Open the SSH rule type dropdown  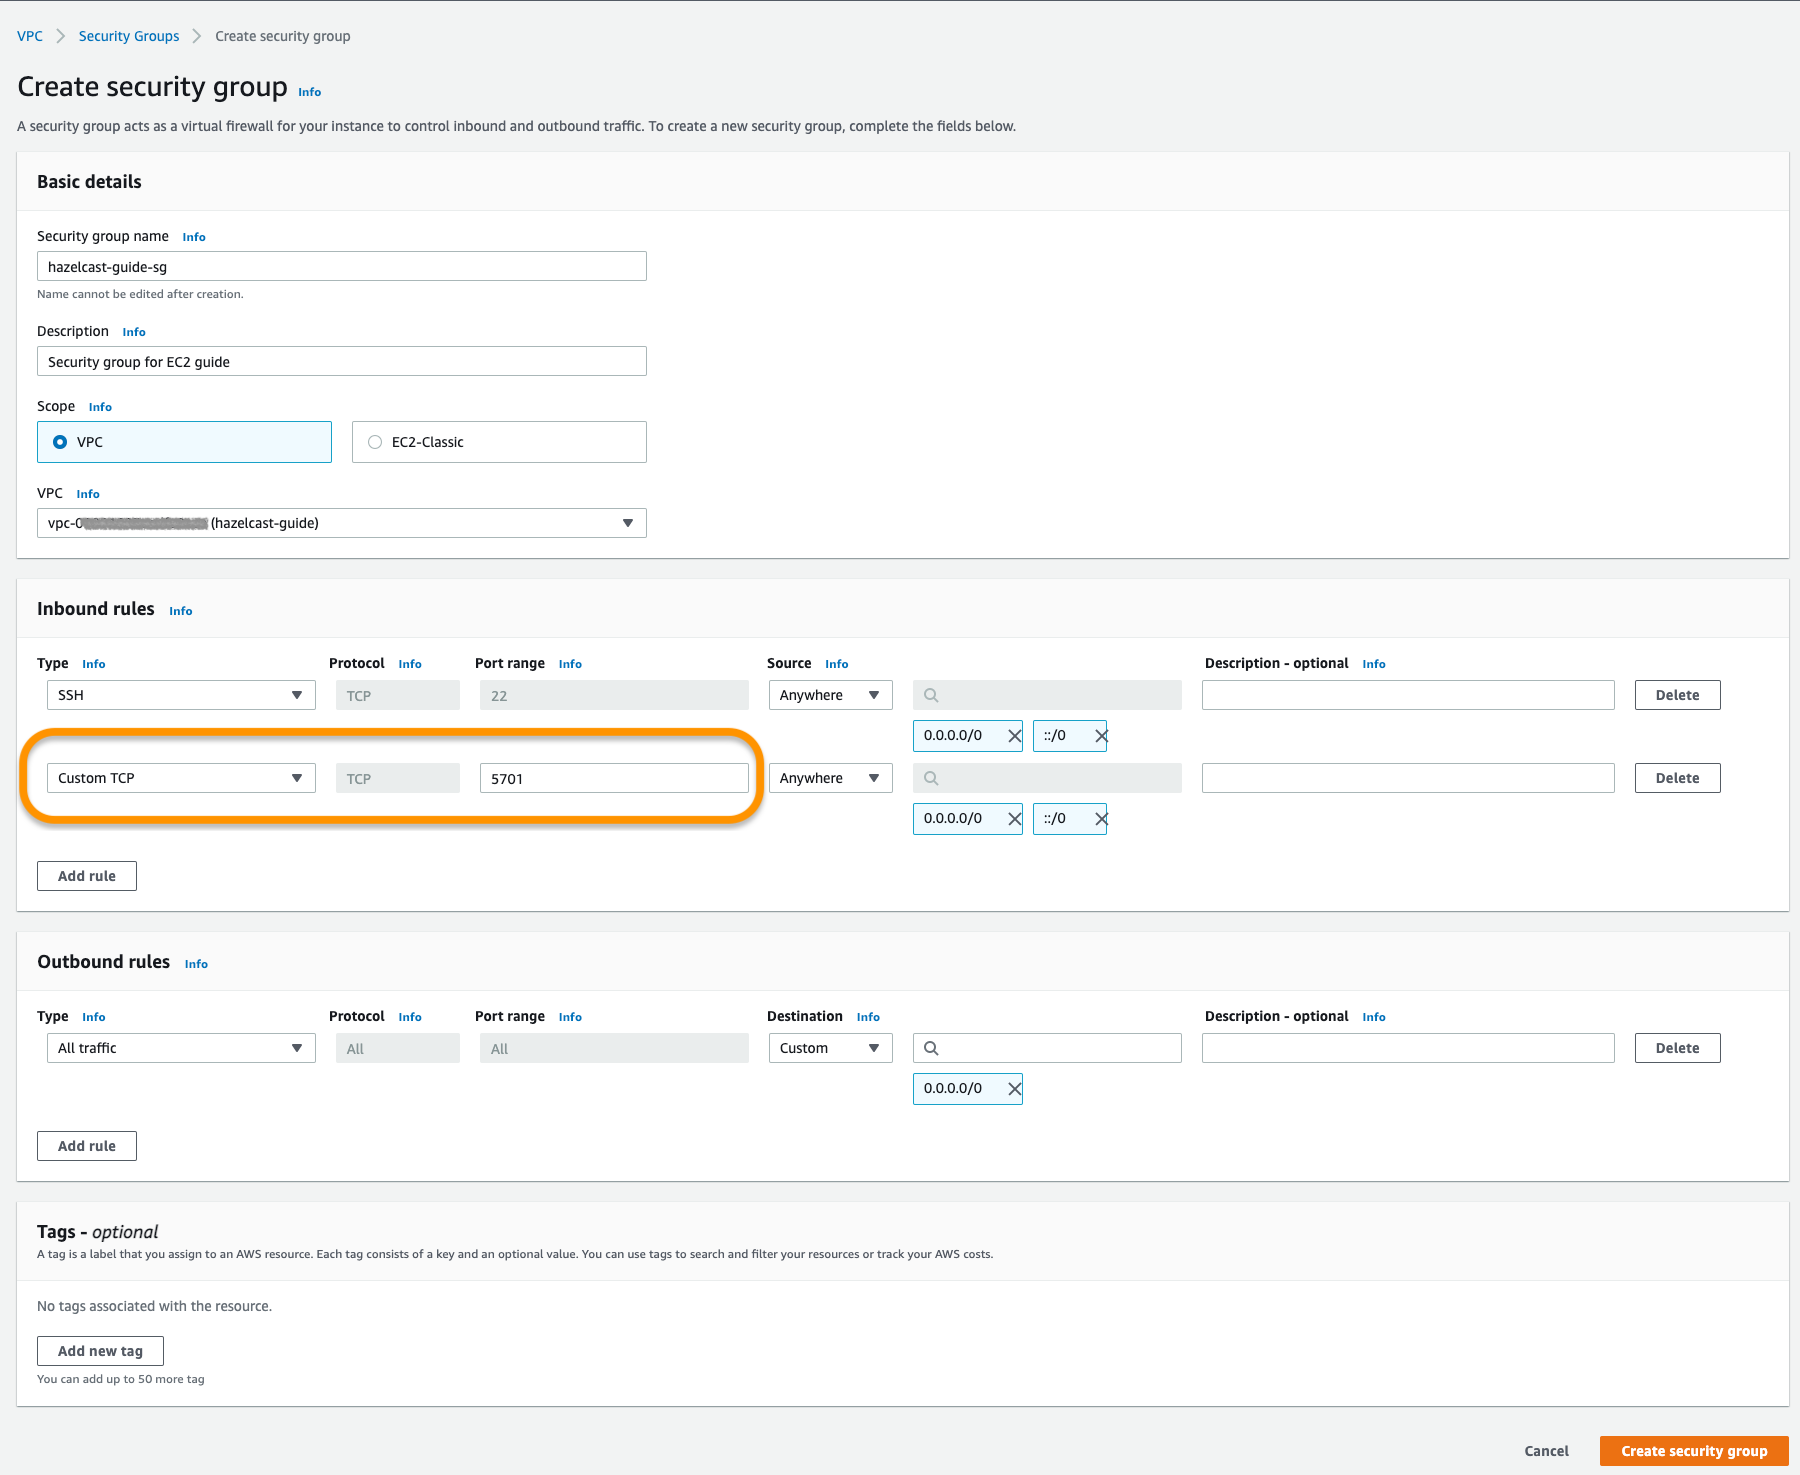click(x=181, y=695)
